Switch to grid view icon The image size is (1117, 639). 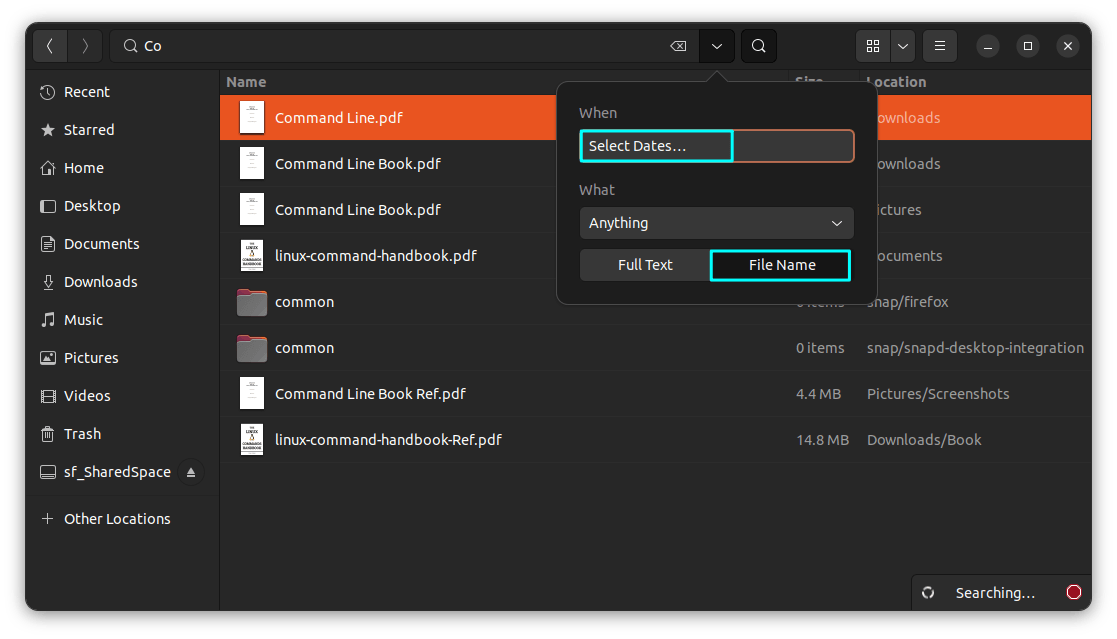click(873, 46)
